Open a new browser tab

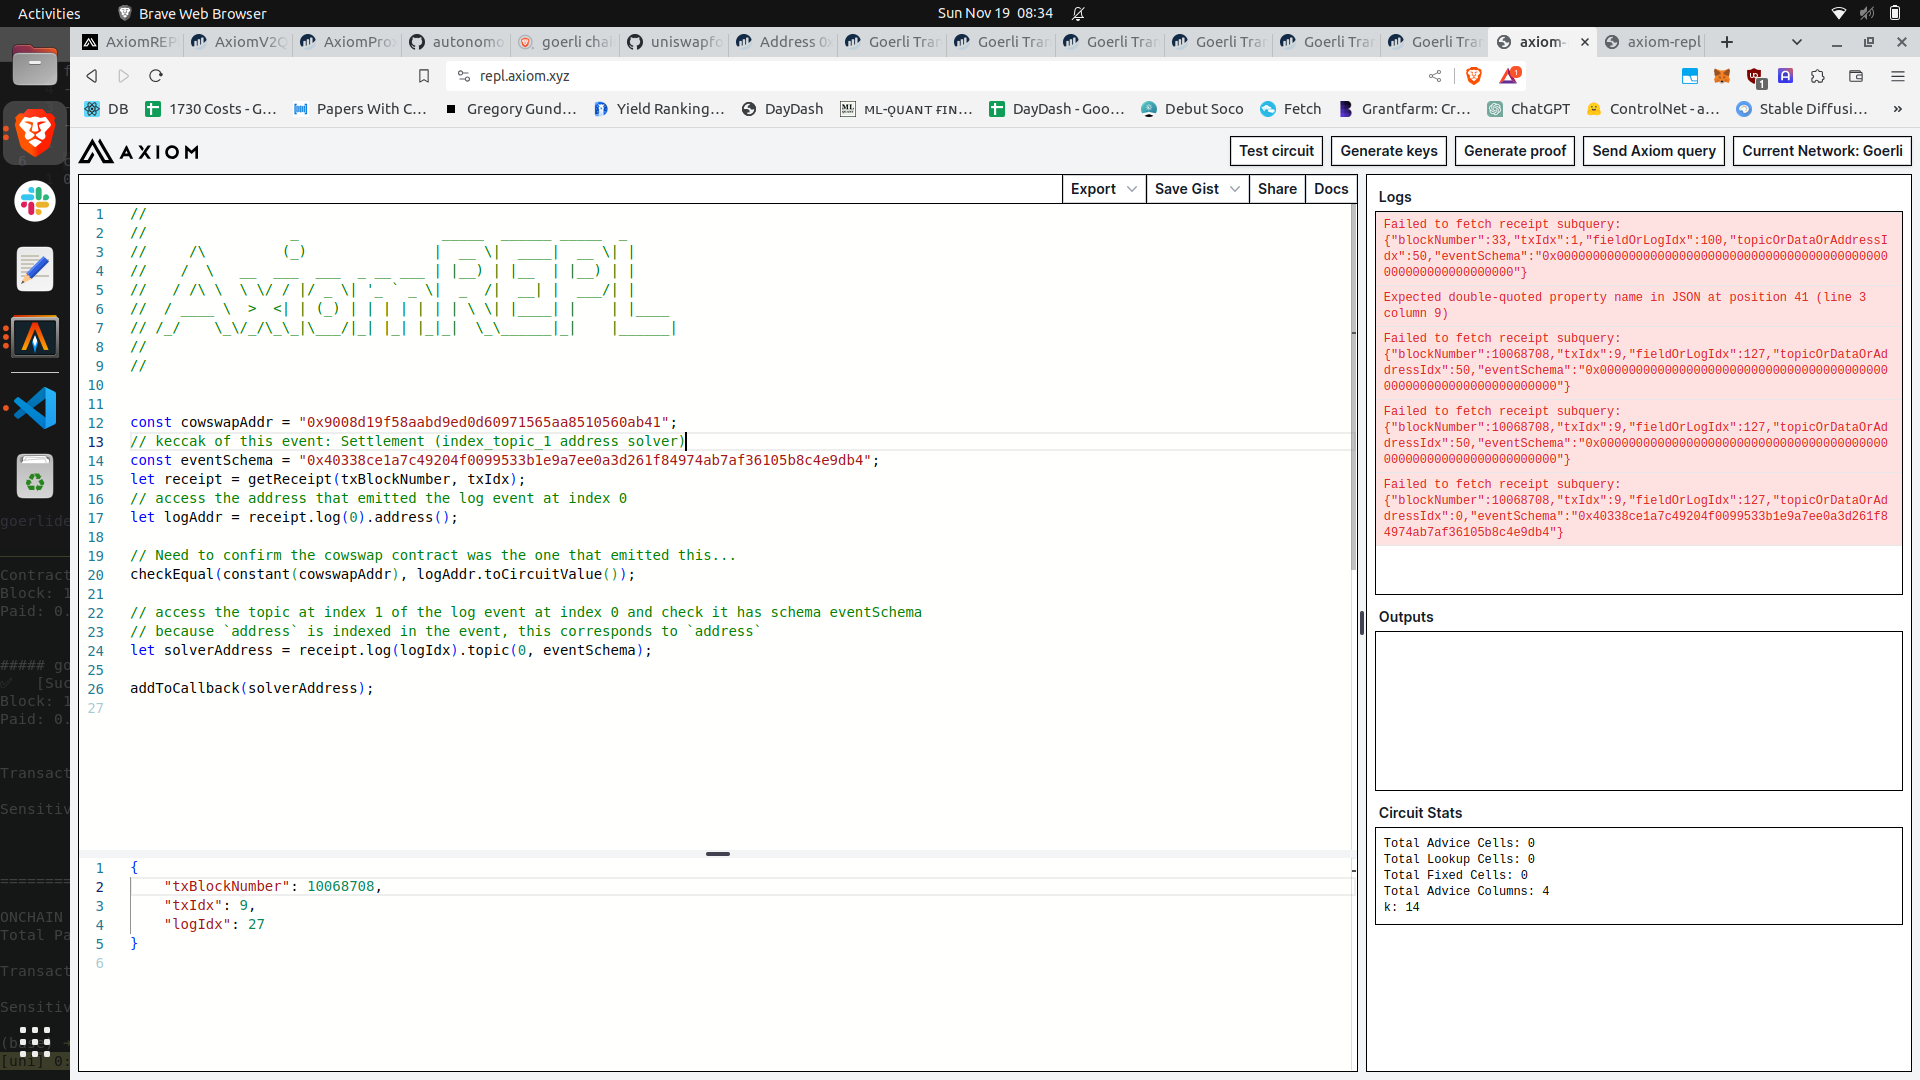[1727, 42]
